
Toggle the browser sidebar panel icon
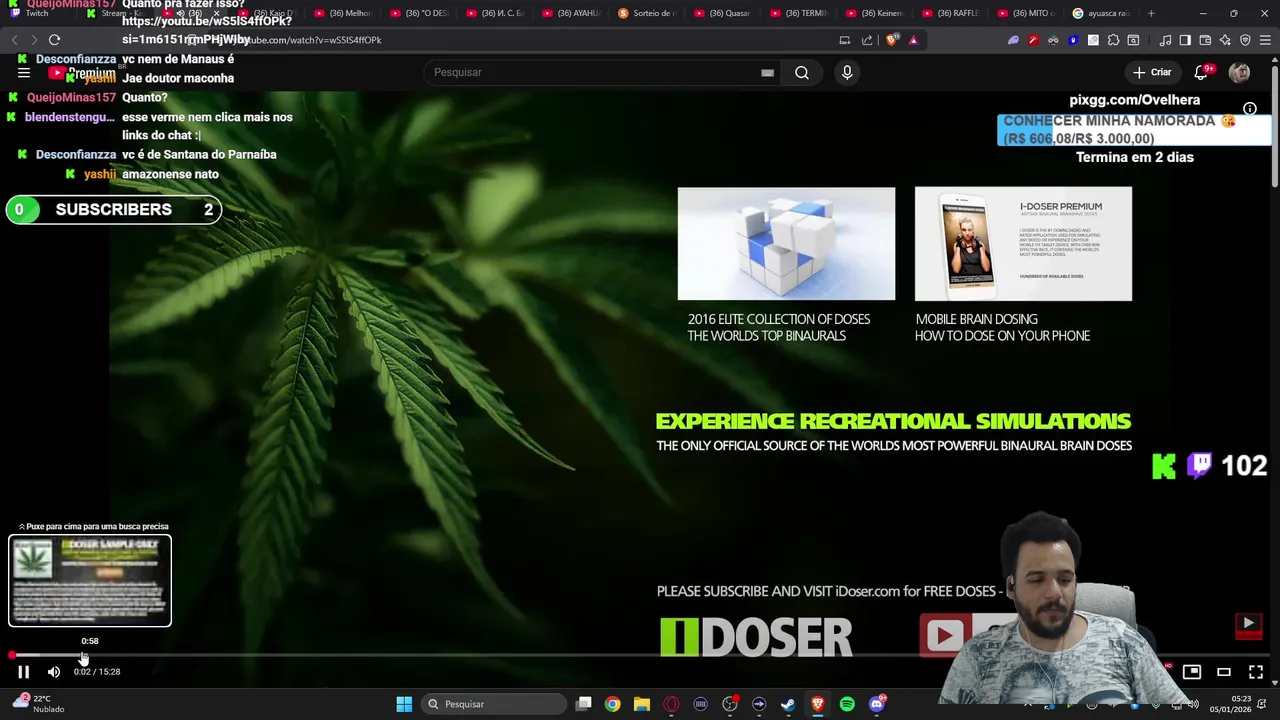(x=1185, y=40)
